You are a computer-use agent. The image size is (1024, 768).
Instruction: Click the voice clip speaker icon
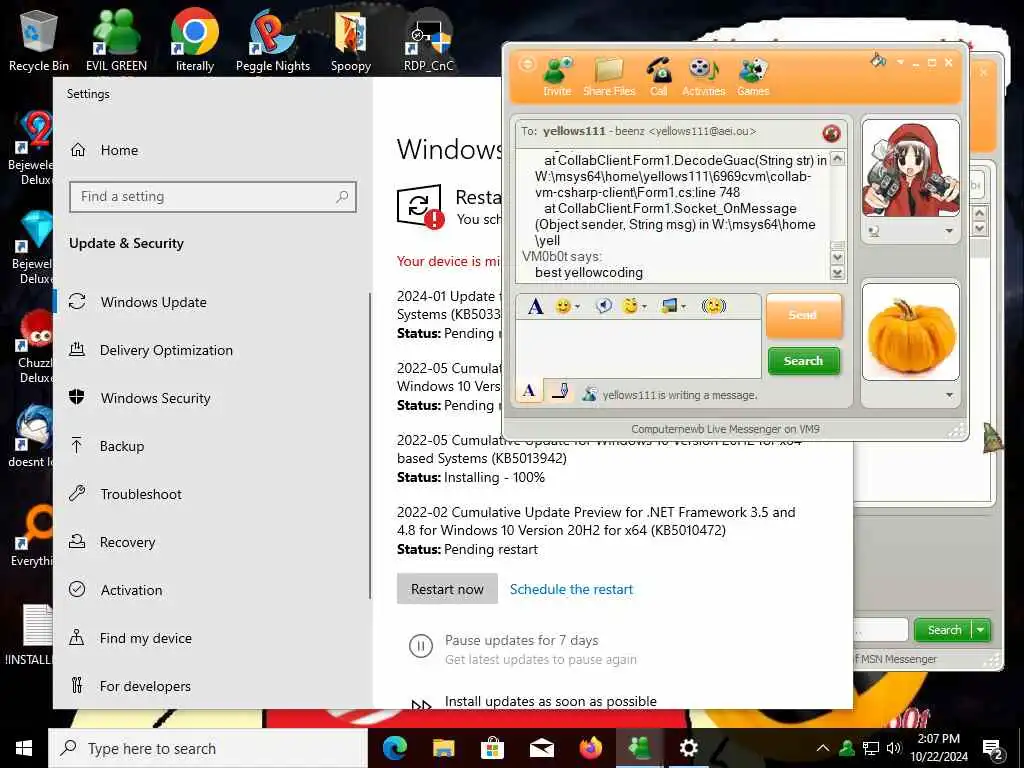click(603, 306)
